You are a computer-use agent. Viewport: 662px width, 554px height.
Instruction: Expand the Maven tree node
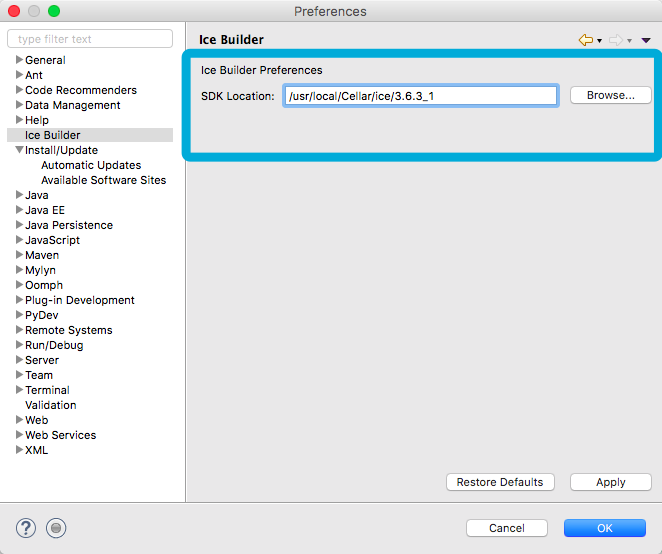19,255
